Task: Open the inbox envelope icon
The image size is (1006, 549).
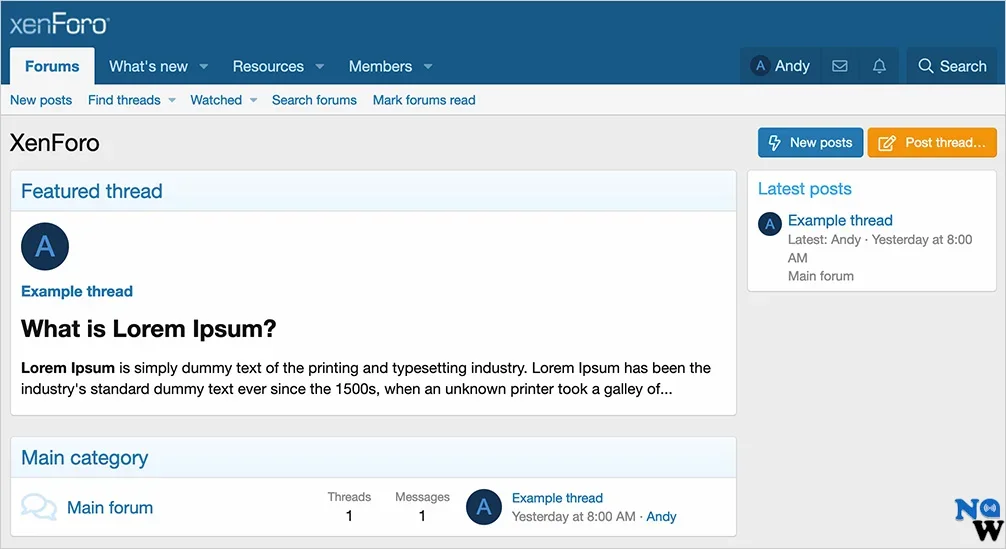Action: click(x=840, y=66)
